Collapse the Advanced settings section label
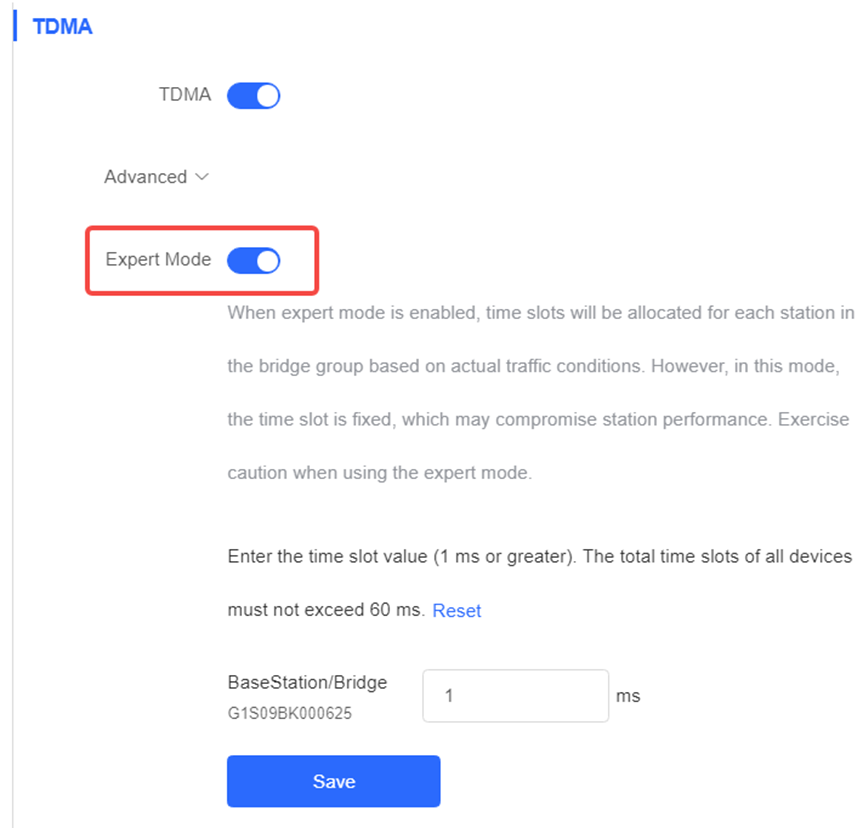Image resolution: width=863 pixels, height=828 pixels. click(146, 177)
